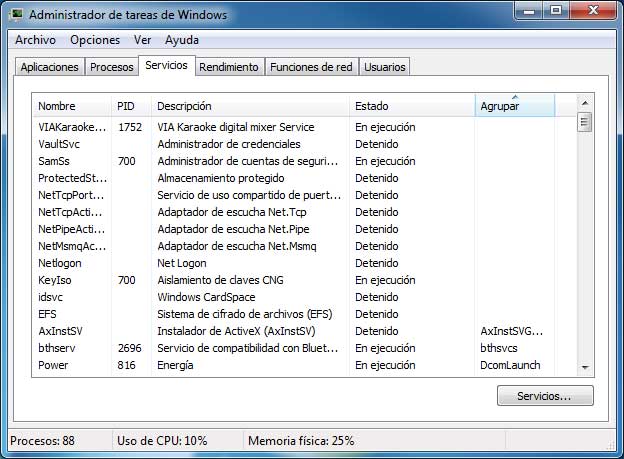Maximize the Task Manager window
624x459 pixels.
pyautogui.click(x=556, y=11)
